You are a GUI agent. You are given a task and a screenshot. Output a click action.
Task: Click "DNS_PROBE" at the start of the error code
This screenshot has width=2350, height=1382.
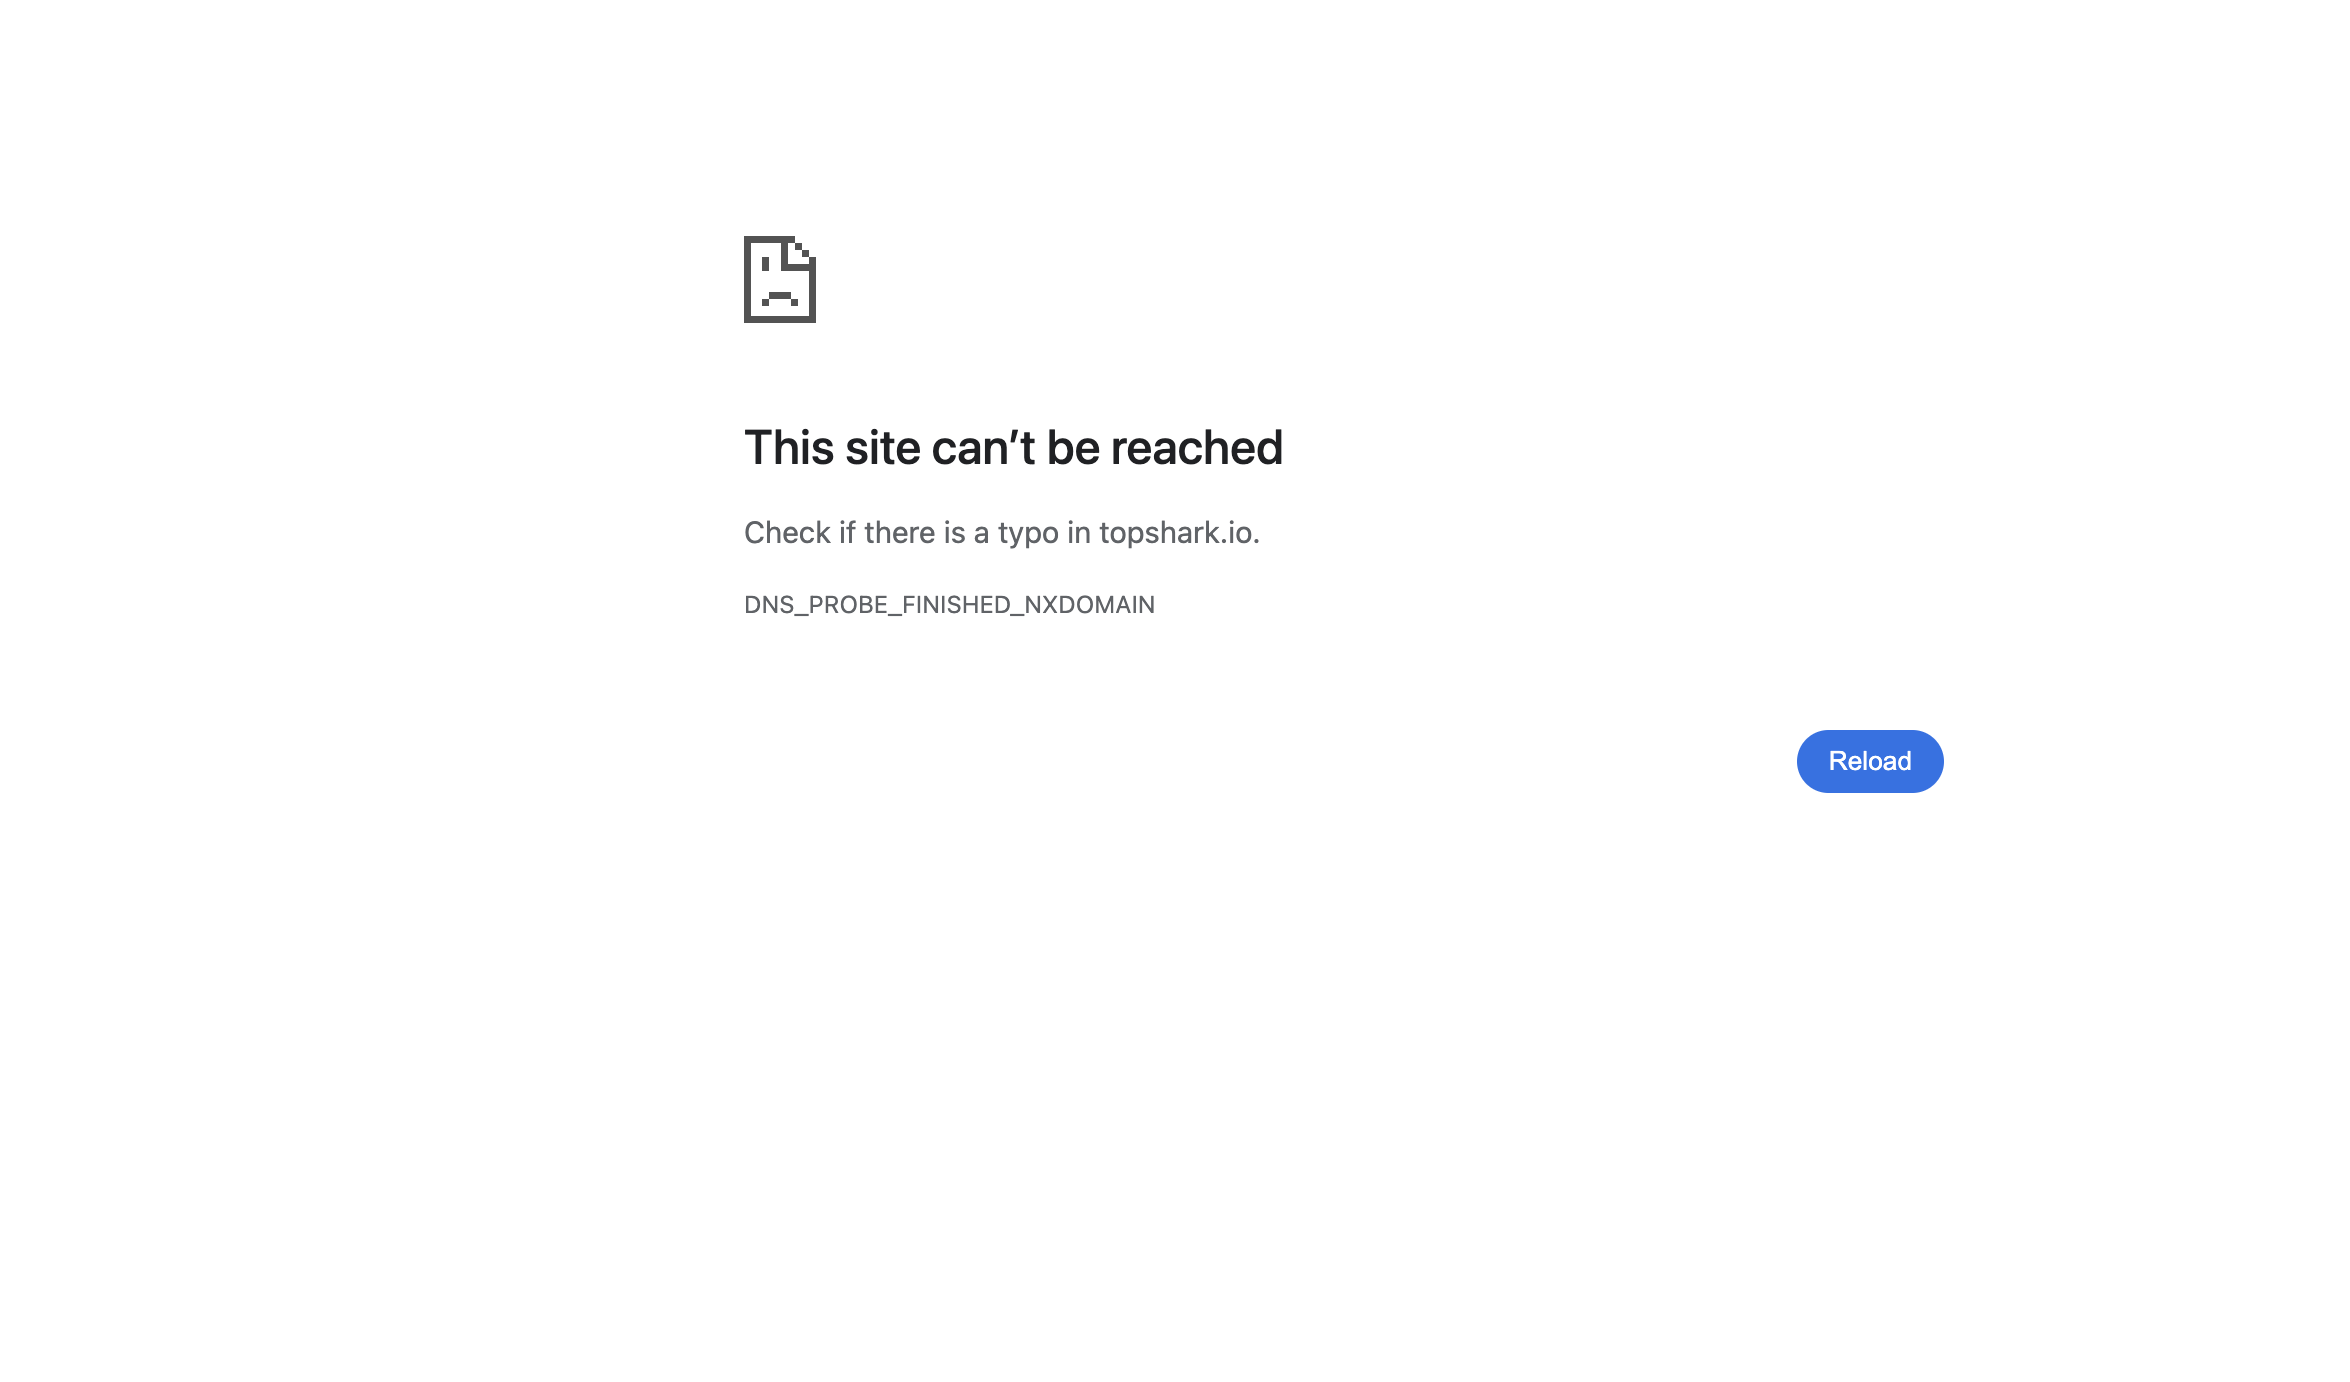coord(816,605)
